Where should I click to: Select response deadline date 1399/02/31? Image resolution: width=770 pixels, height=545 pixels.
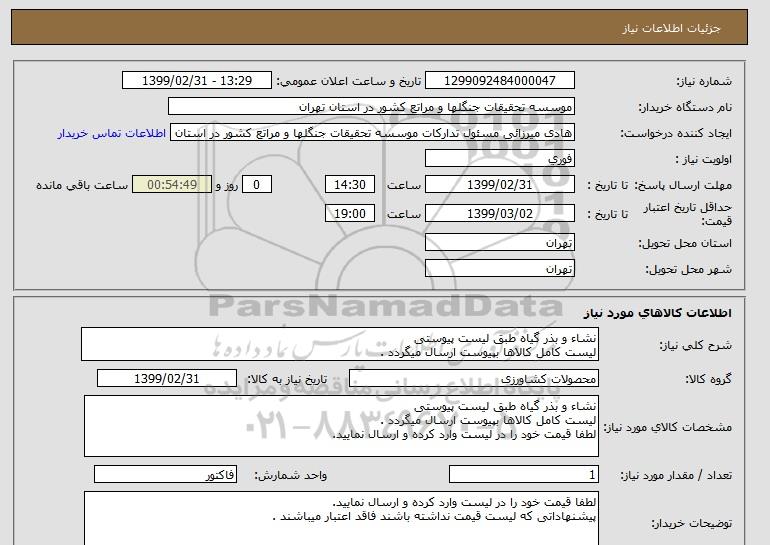[499, 185]
